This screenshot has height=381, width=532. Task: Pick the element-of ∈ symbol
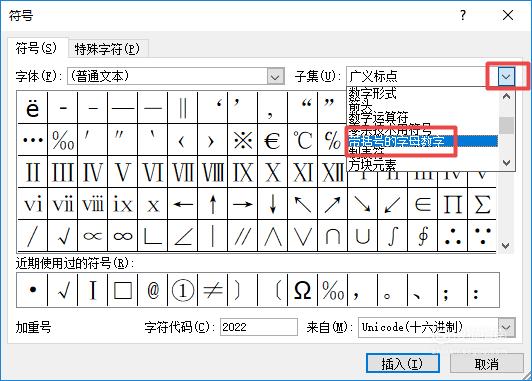tap(422, 204)
